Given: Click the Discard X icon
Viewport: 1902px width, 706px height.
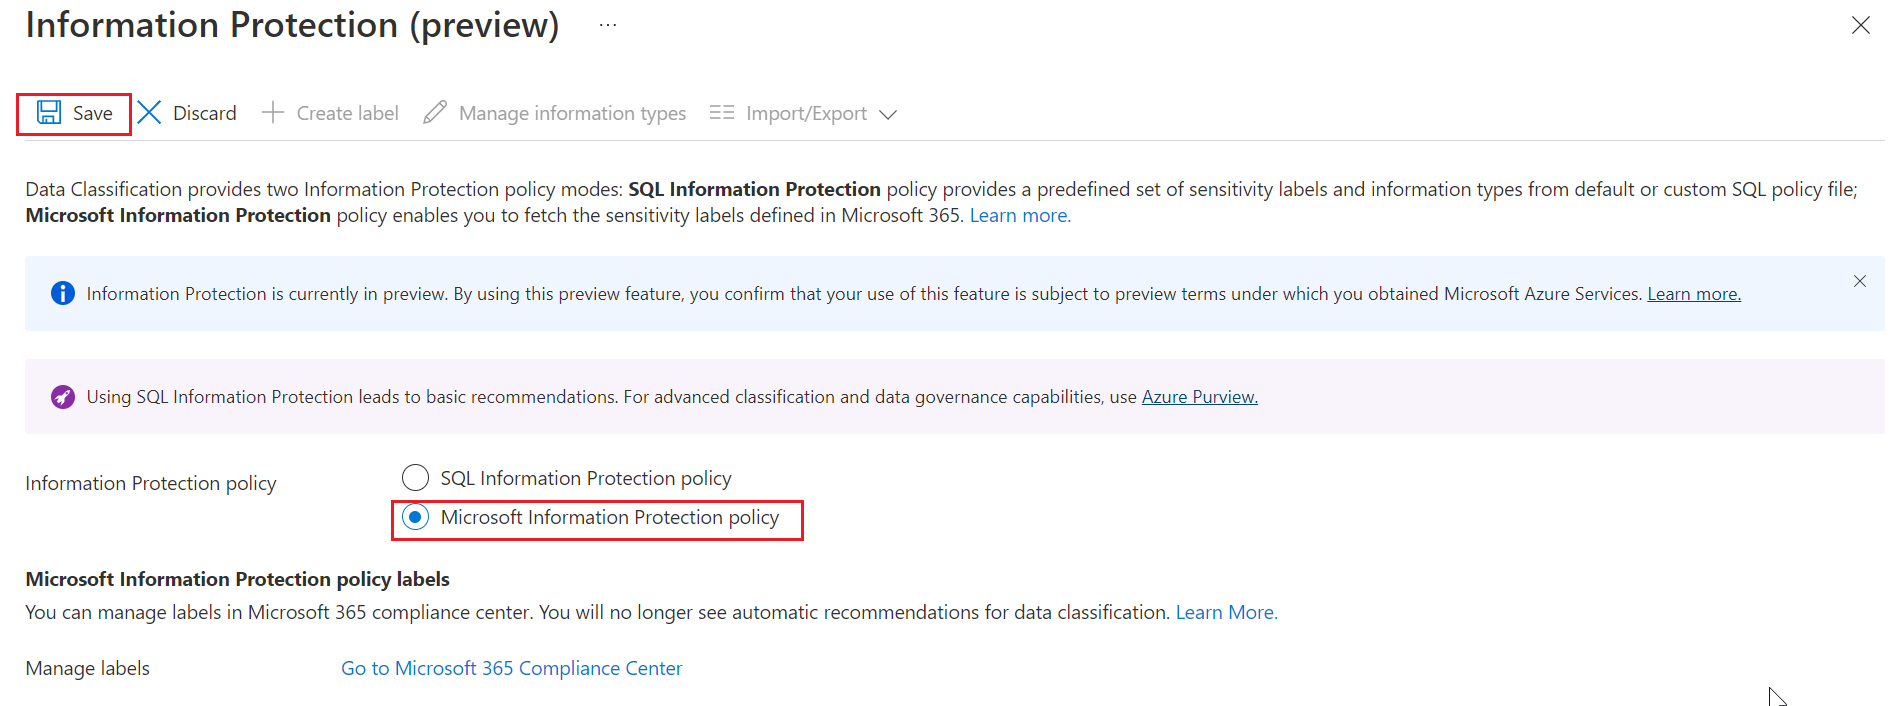Looking at the screenshot, I should [150, 112].
